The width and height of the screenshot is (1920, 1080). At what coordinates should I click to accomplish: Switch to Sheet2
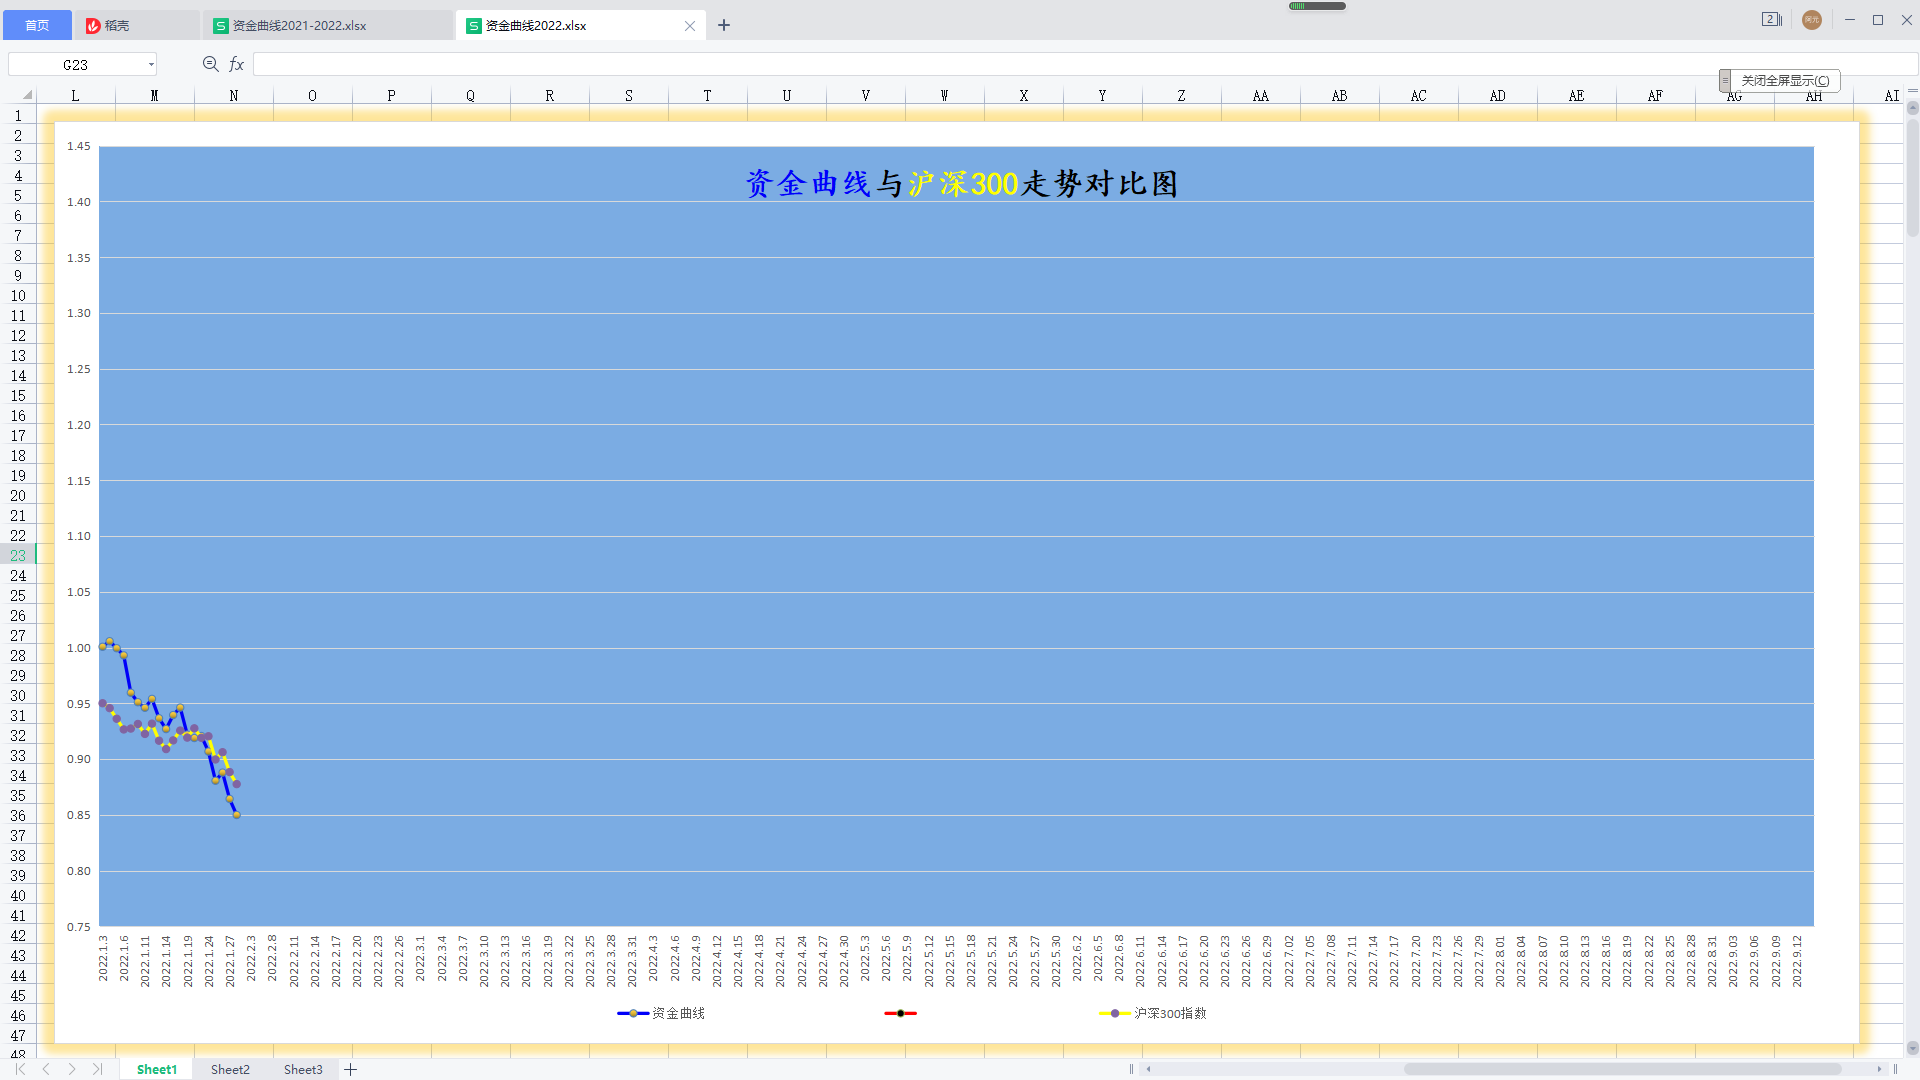point(230,1069)
